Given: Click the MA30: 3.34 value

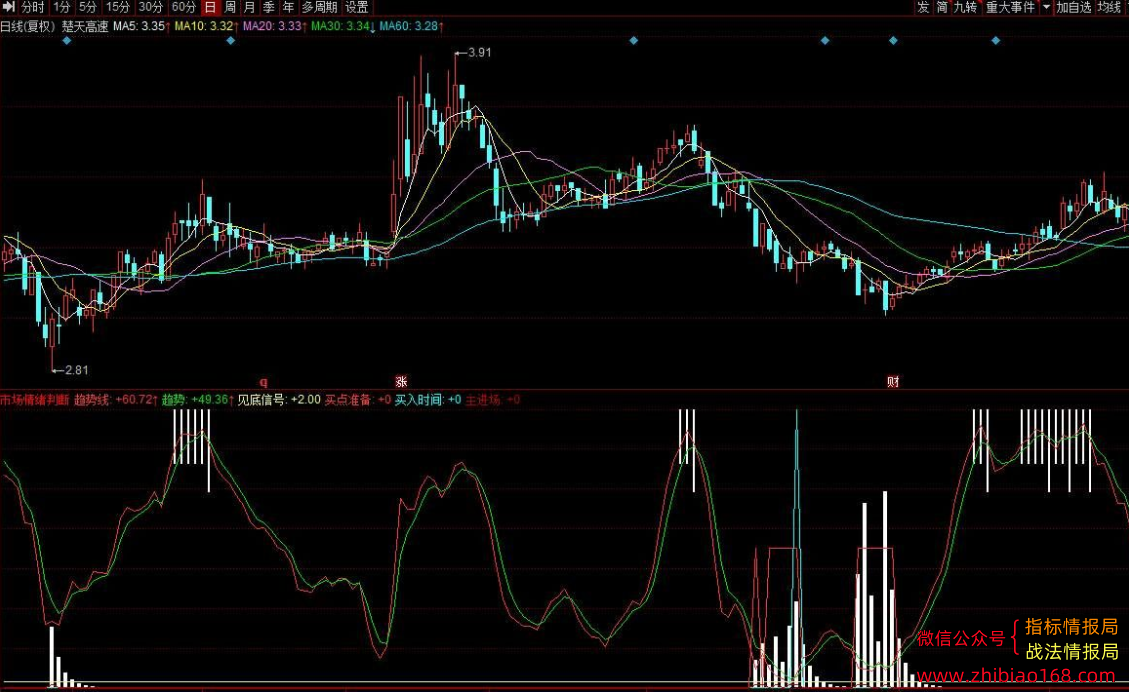Looking at the screenshot, I should point(343,27).
